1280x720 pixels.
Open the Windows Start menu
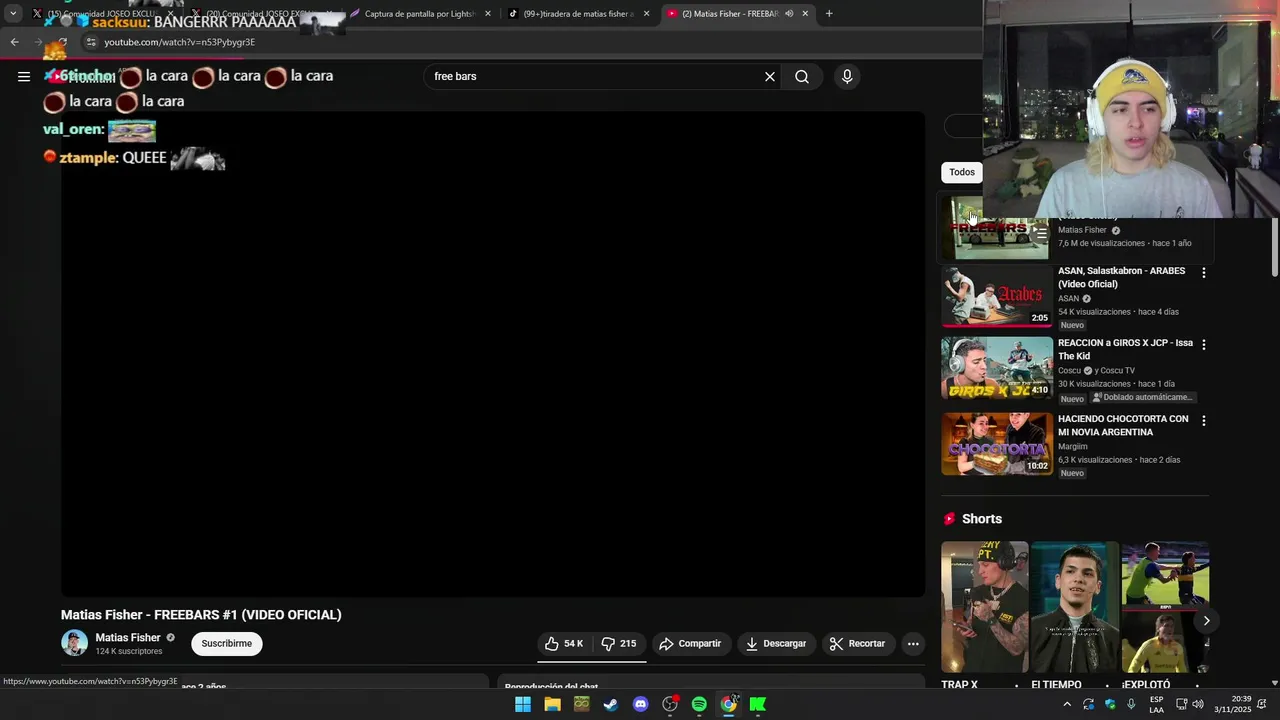523,705
